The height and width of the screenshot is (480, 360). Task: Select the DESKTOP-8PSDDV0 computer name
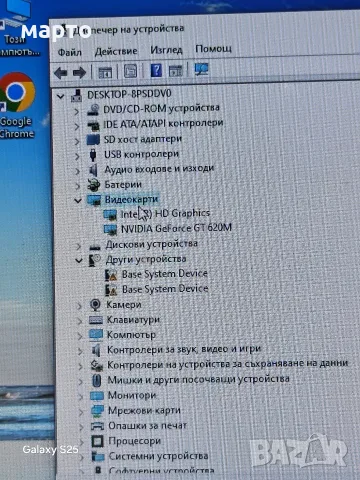129,94
